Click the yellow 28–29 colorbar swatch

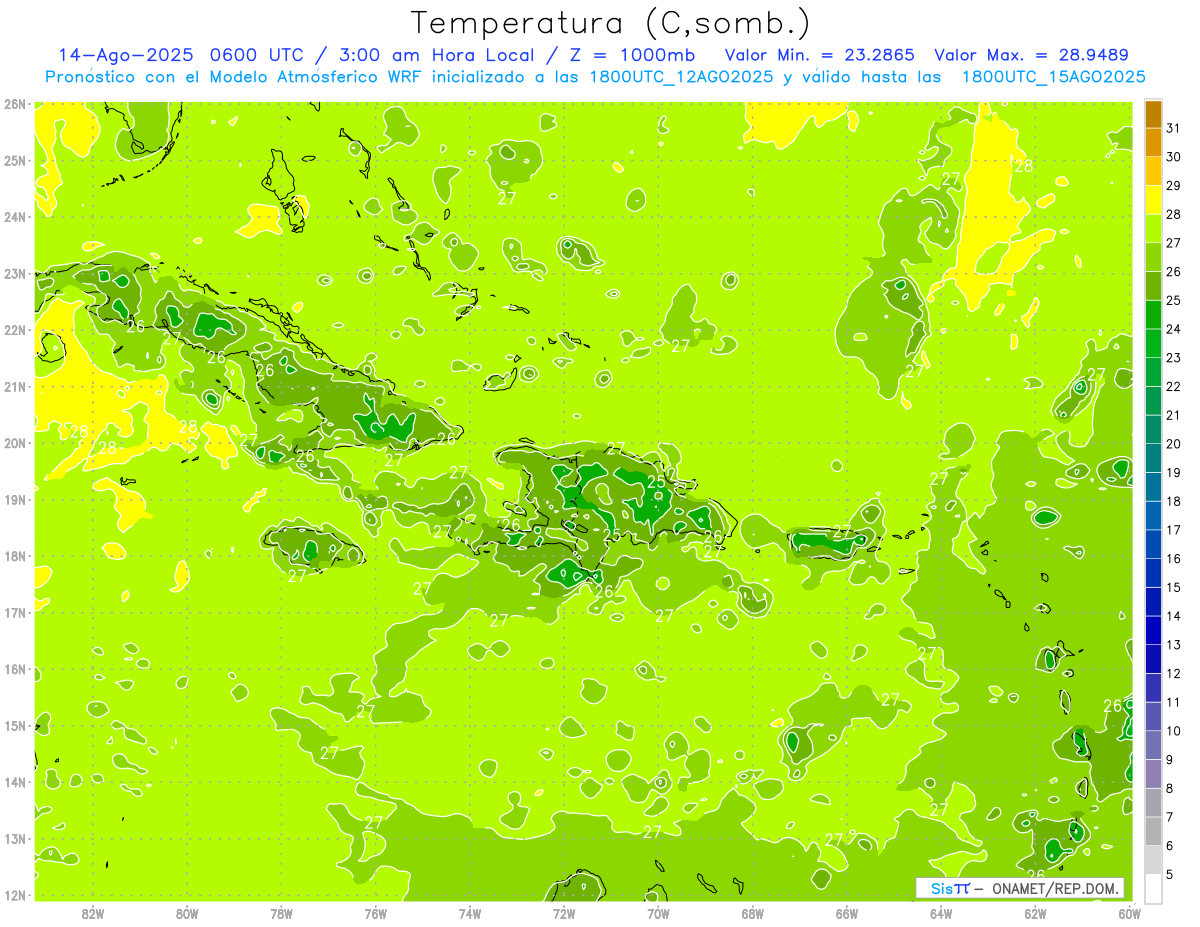coord(1153,199)
